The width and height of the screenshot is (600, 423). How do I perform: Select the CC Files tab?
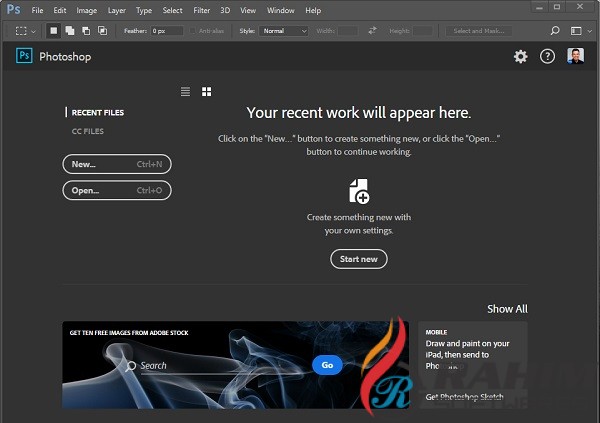tap(87, 131)
